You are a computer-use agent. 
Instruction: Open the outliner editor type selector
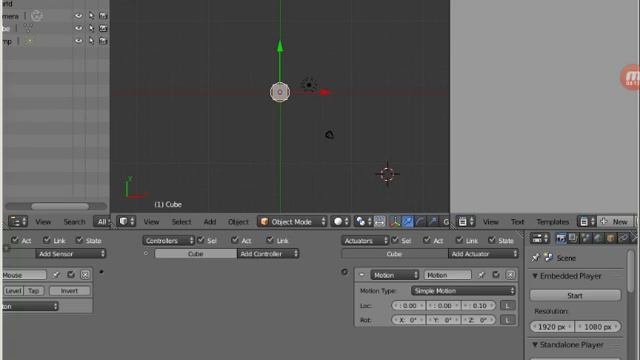[x=18, y=222]
